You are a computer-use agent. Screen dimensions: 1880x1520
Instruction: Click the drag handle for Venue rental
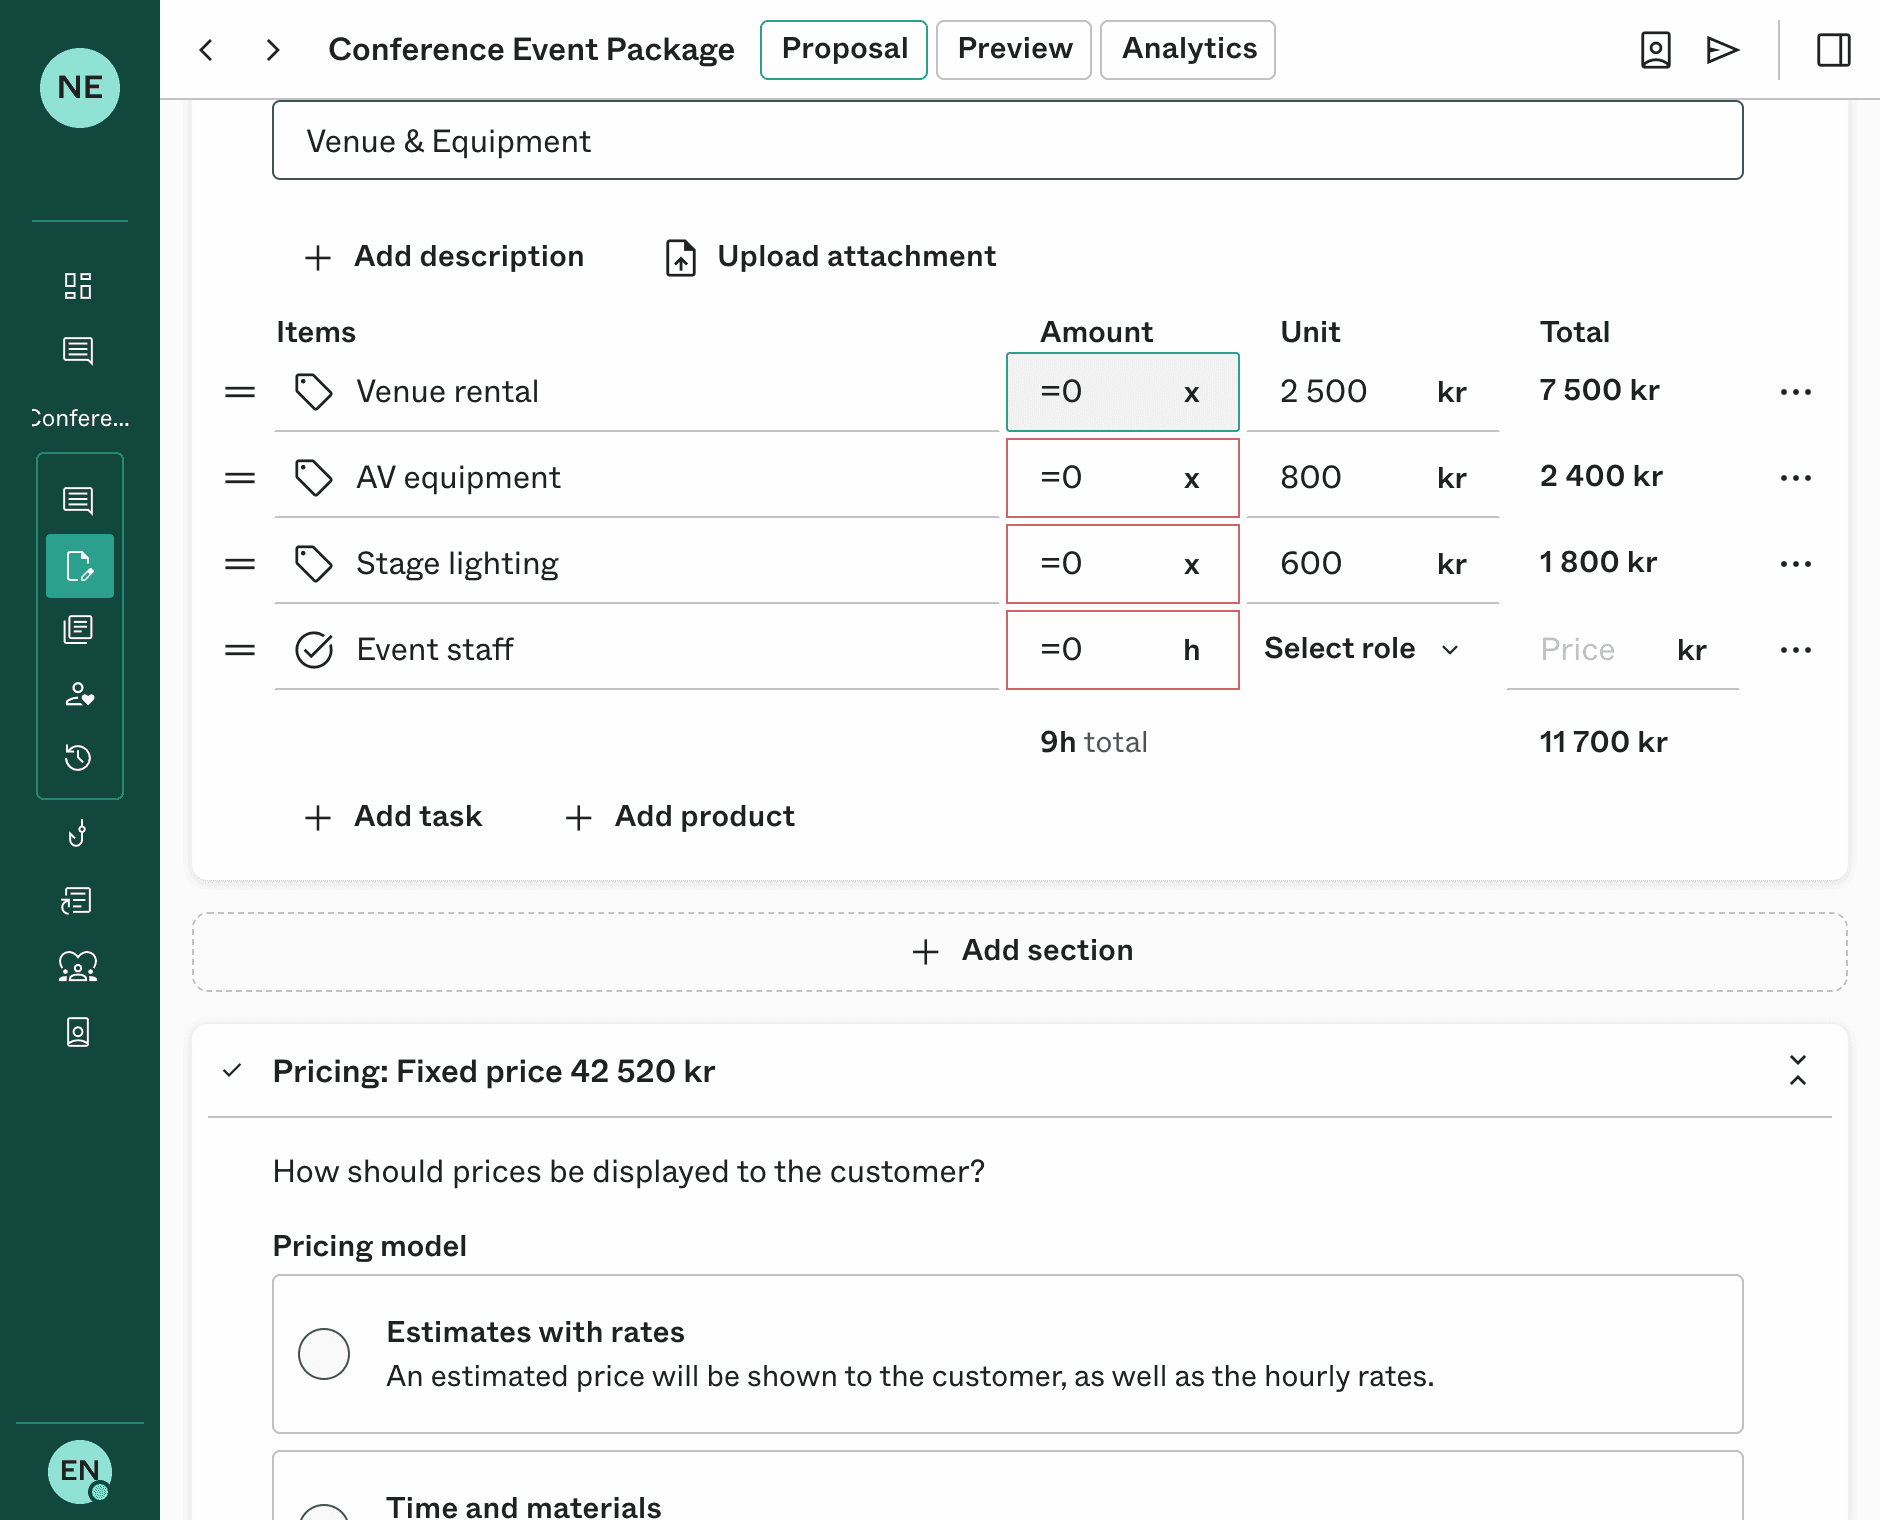tap(240, 392)
